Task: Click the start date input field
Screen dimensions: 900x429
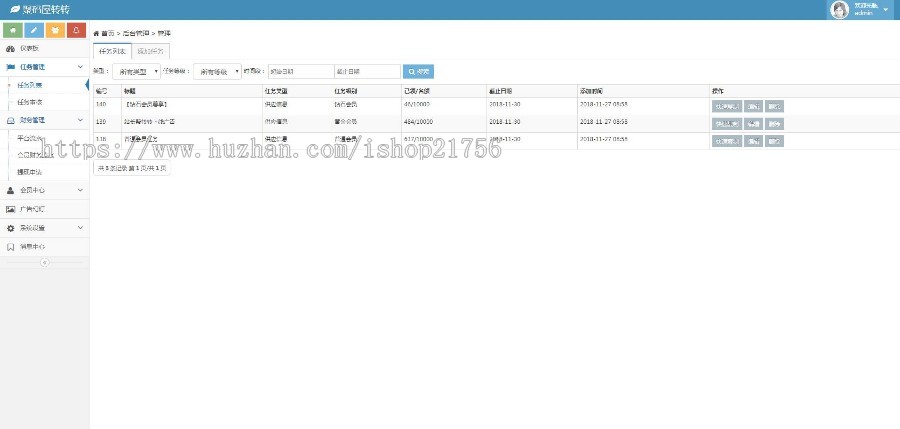Action: pyautogui.click(x=301, y=72)
